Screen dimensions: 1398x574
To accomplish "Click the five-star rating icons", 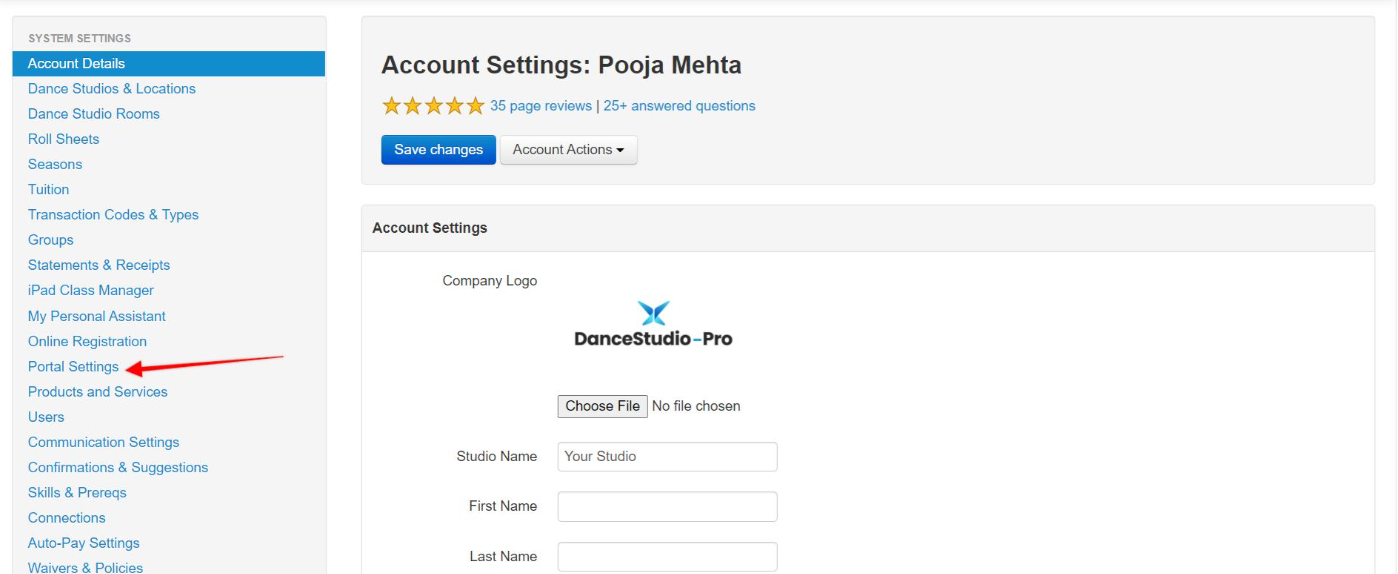I will point(433,106).
